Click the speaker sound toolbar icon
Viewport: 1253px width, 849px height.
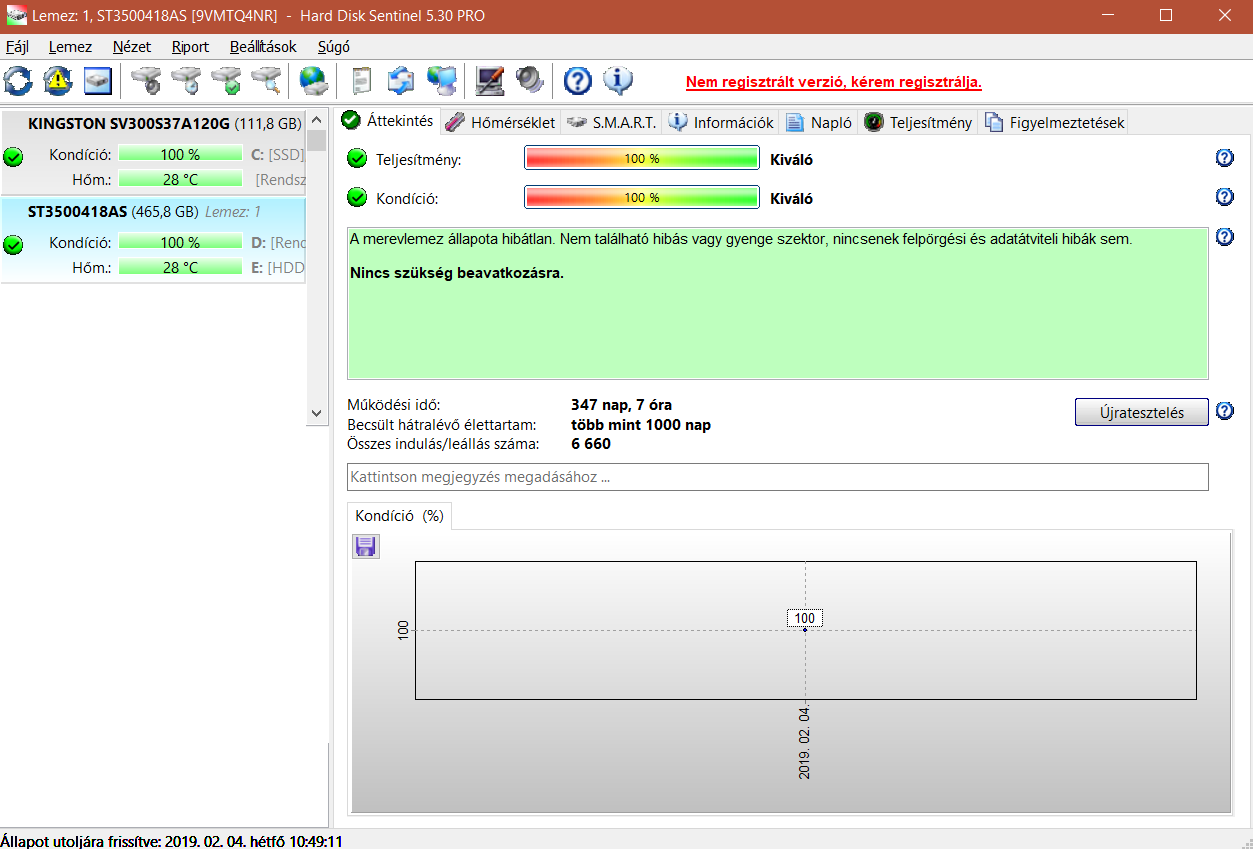529,80
